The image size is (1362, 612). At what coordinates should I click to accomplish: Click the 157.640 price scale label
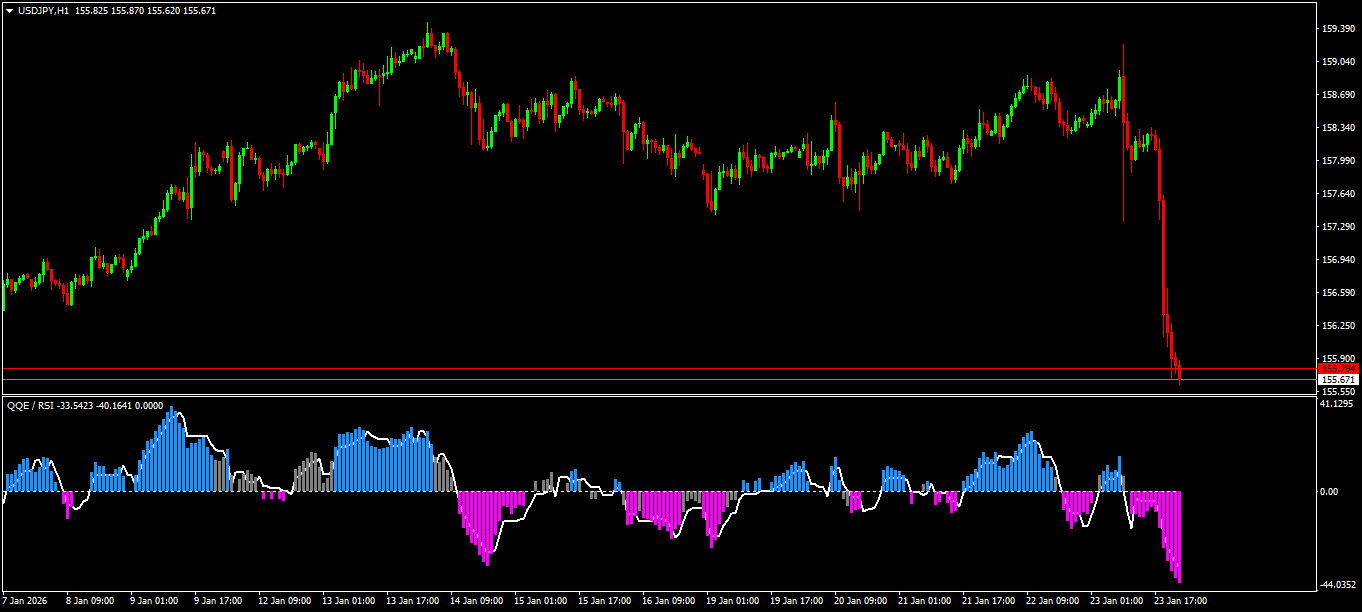(1338, 194)
